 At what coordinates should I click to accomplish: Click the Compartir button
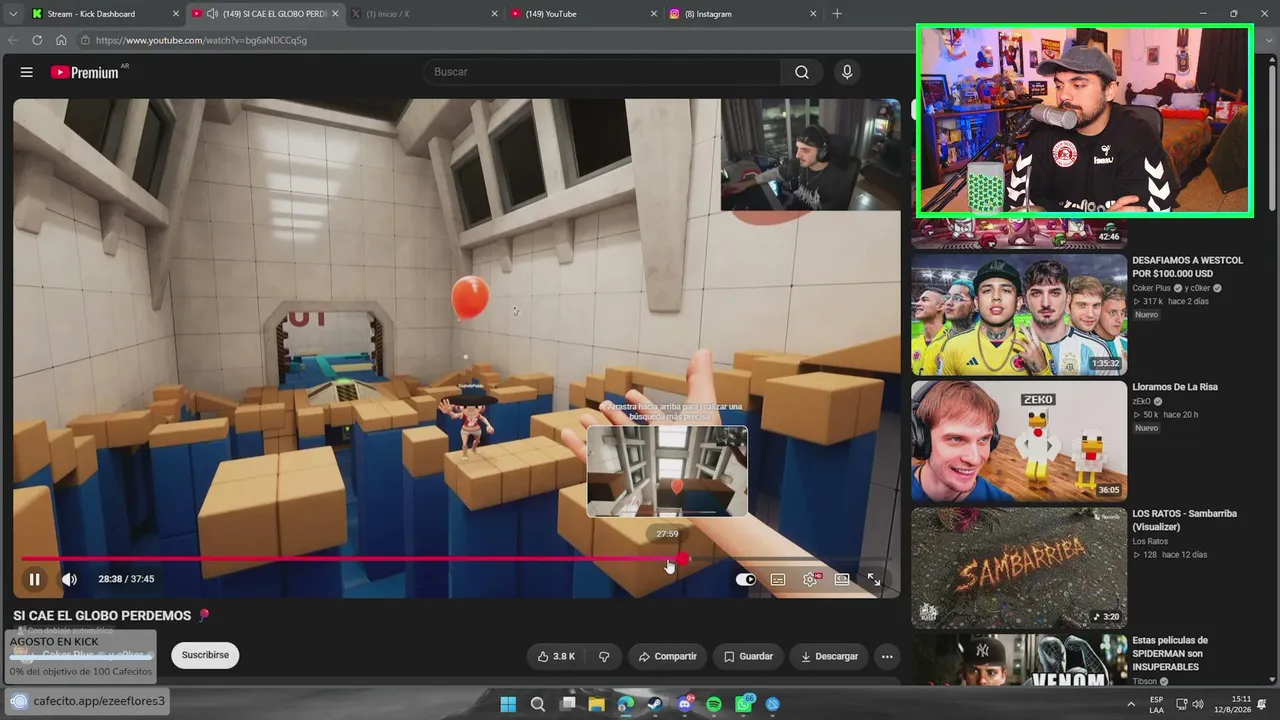click(x=667, y=656)
